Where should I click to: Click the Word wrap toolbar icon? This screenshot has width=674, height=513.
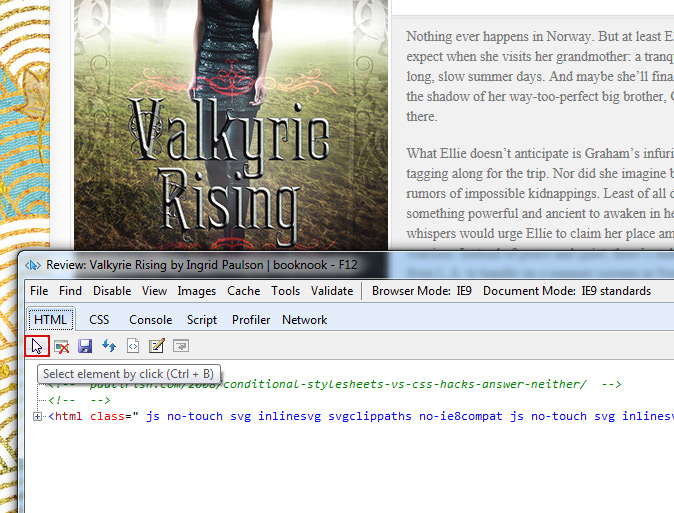180,346
